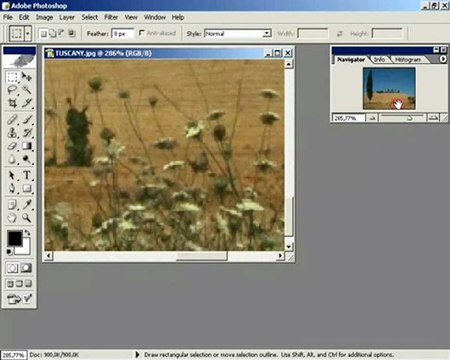
Task: Open the View menu
Action: tap(131, 17)
